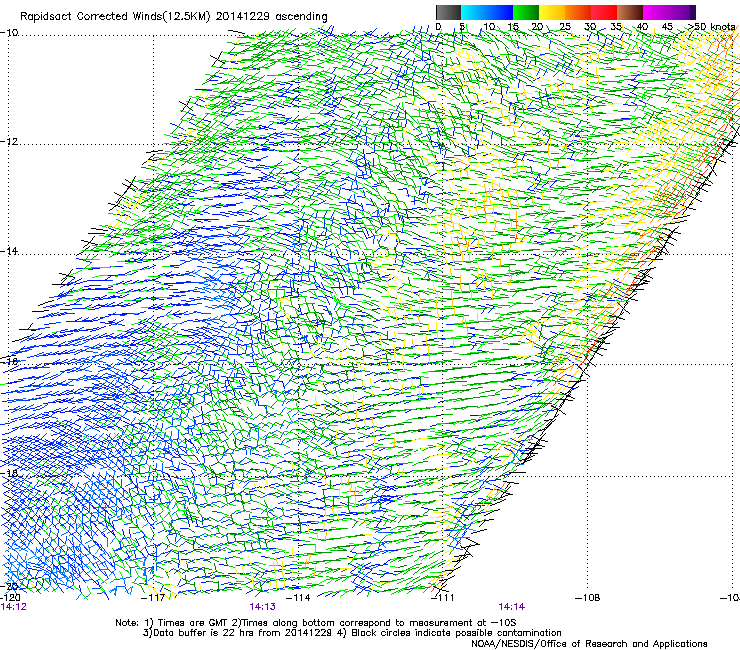Click the -12 latitude axis label
740x650 pixels.
(9, 142)
